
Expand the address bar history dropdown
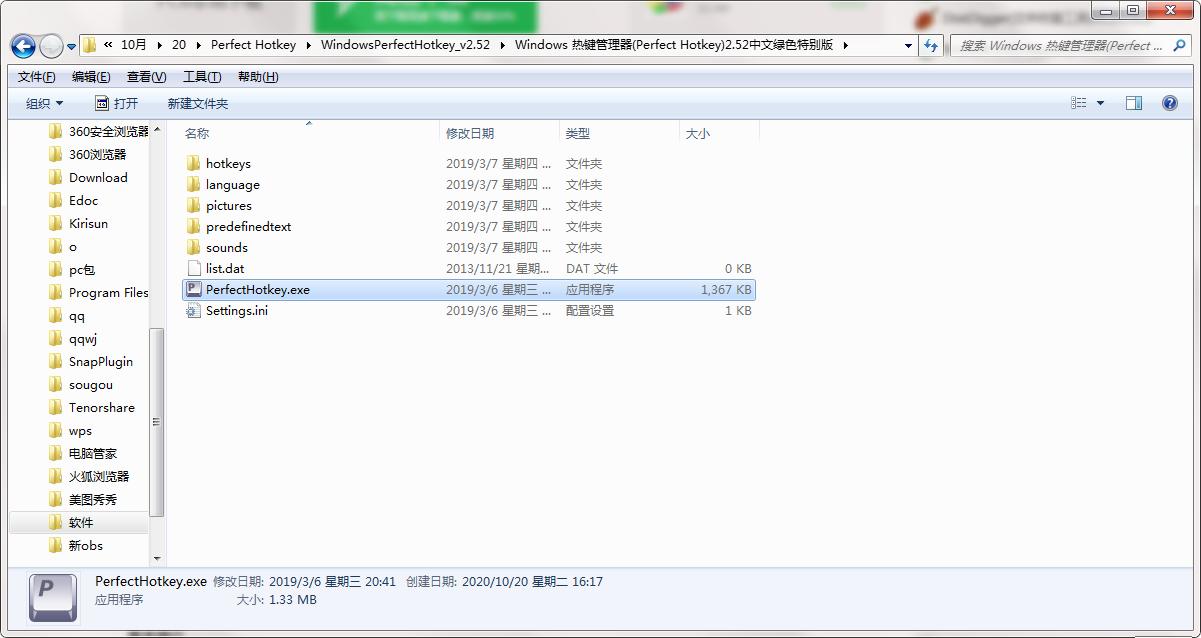[x=908, y=45]
